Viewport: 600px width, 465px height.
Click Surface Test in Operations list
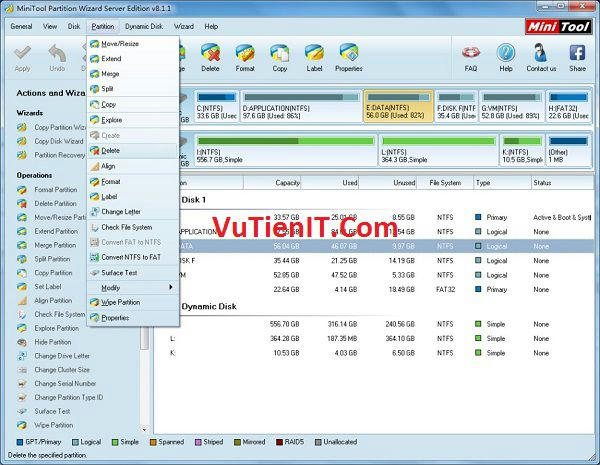click(52, 411)
